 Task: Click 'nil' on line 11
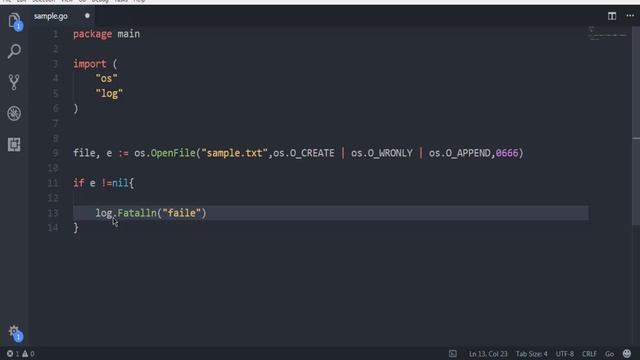(120, 183)
